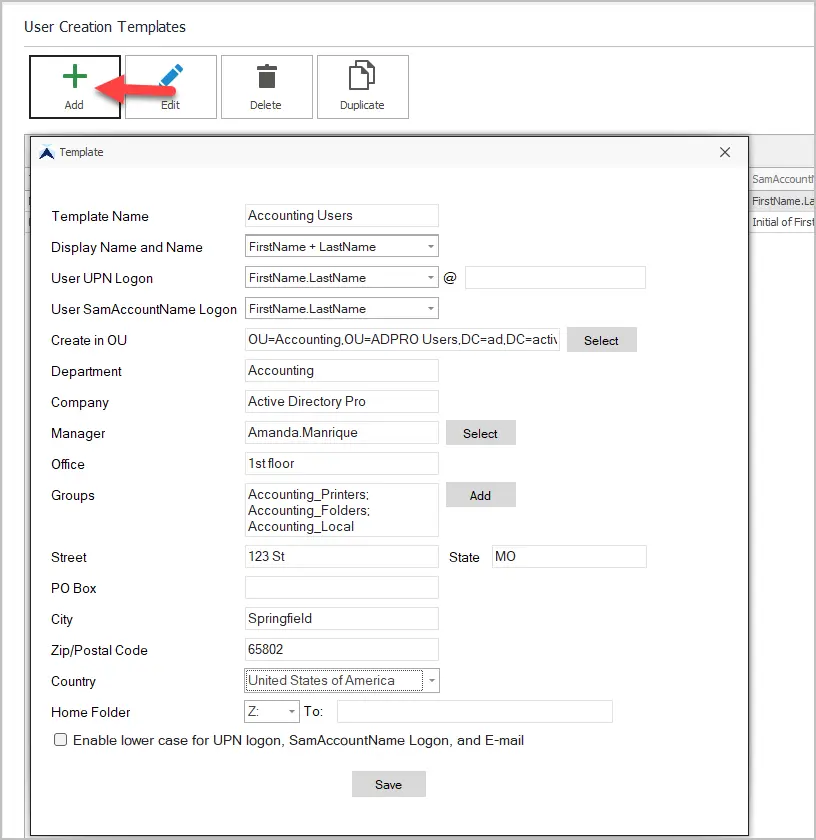Click the Delete template trash icon
The image size is (816, 840).
coord(266,77)
